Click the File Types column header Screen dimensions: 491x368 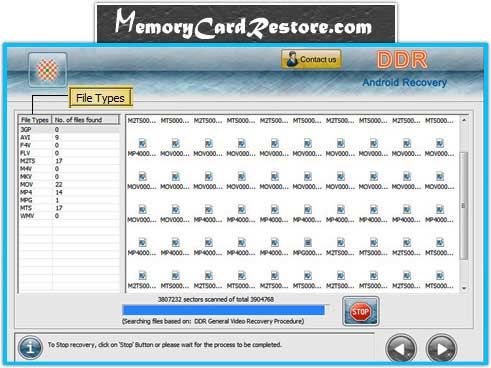pyautogui.click(x=35, y=120)
